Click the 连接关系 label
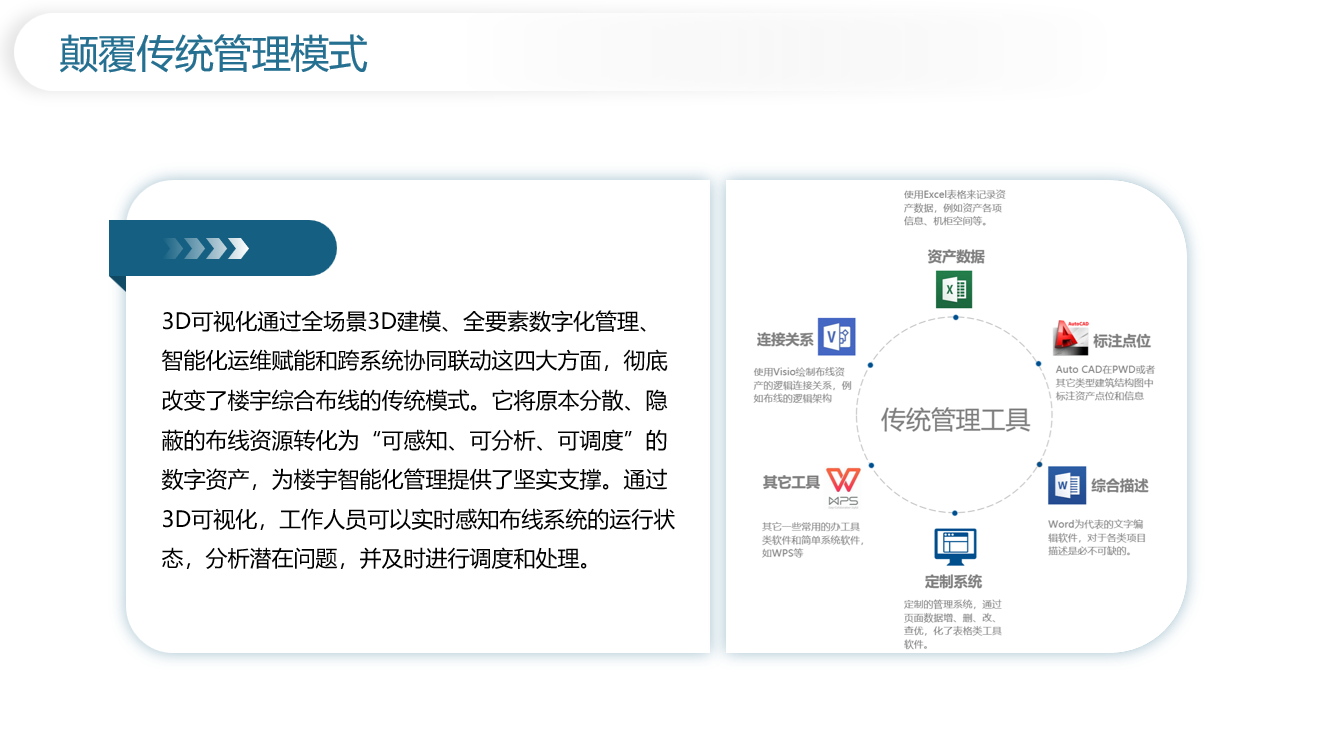The width and height of the screenshot is (1318, 740). point(785,340)
